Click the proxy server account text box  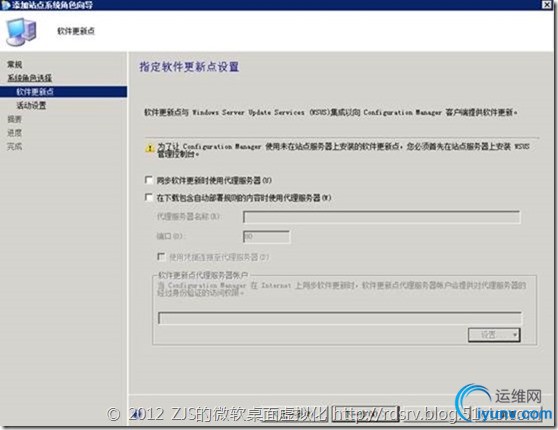pyautogui.click(x=340, y=318)
